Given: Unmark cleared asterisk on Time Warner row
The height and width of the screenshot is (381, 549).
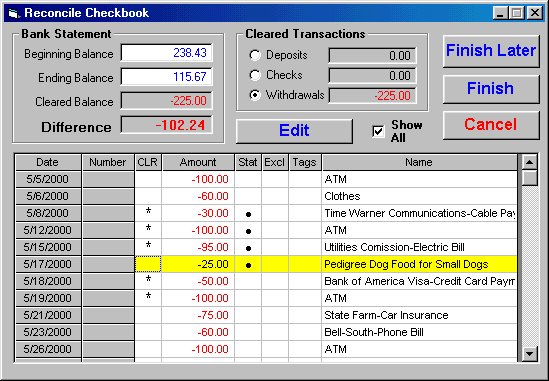Looking at the screenshot, I should coord(148,213).
